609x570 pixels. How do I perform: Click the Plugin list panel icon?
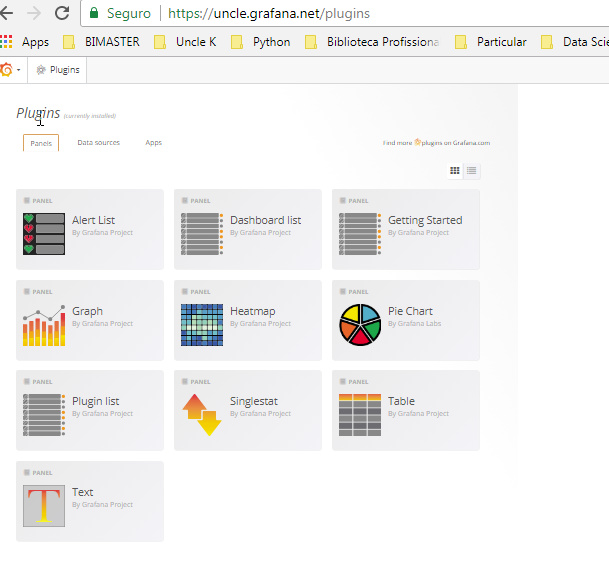point(44,415)
